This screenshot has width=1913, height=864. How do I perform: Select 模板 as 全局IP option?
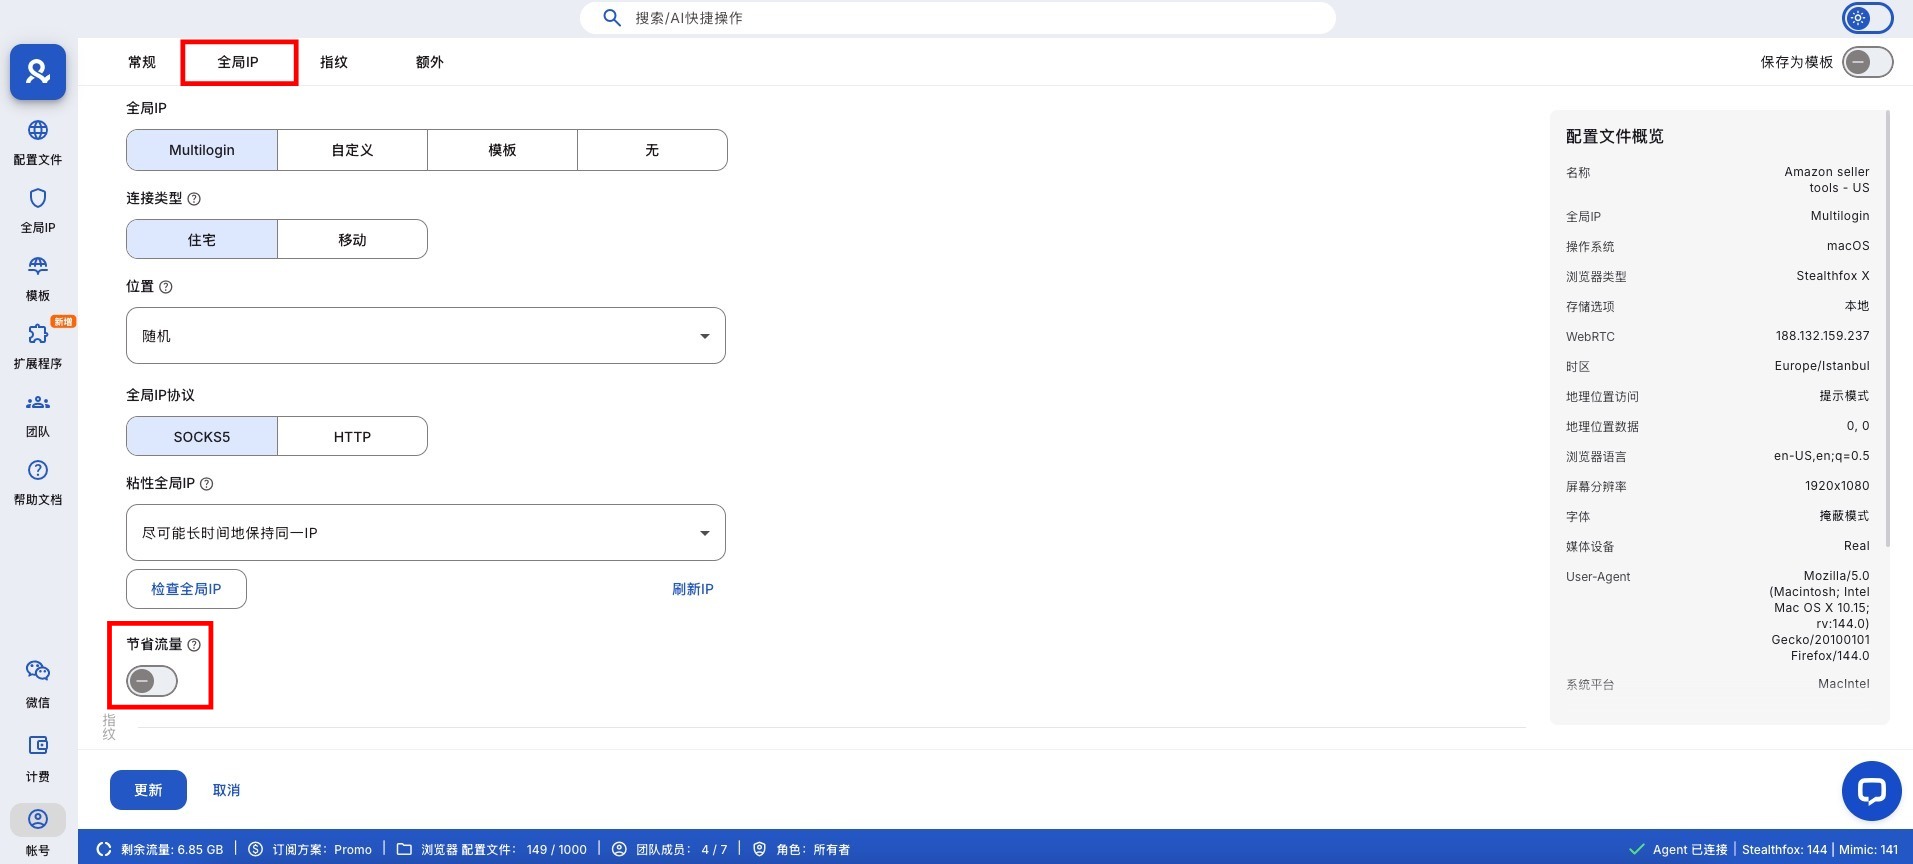point(502,150)
